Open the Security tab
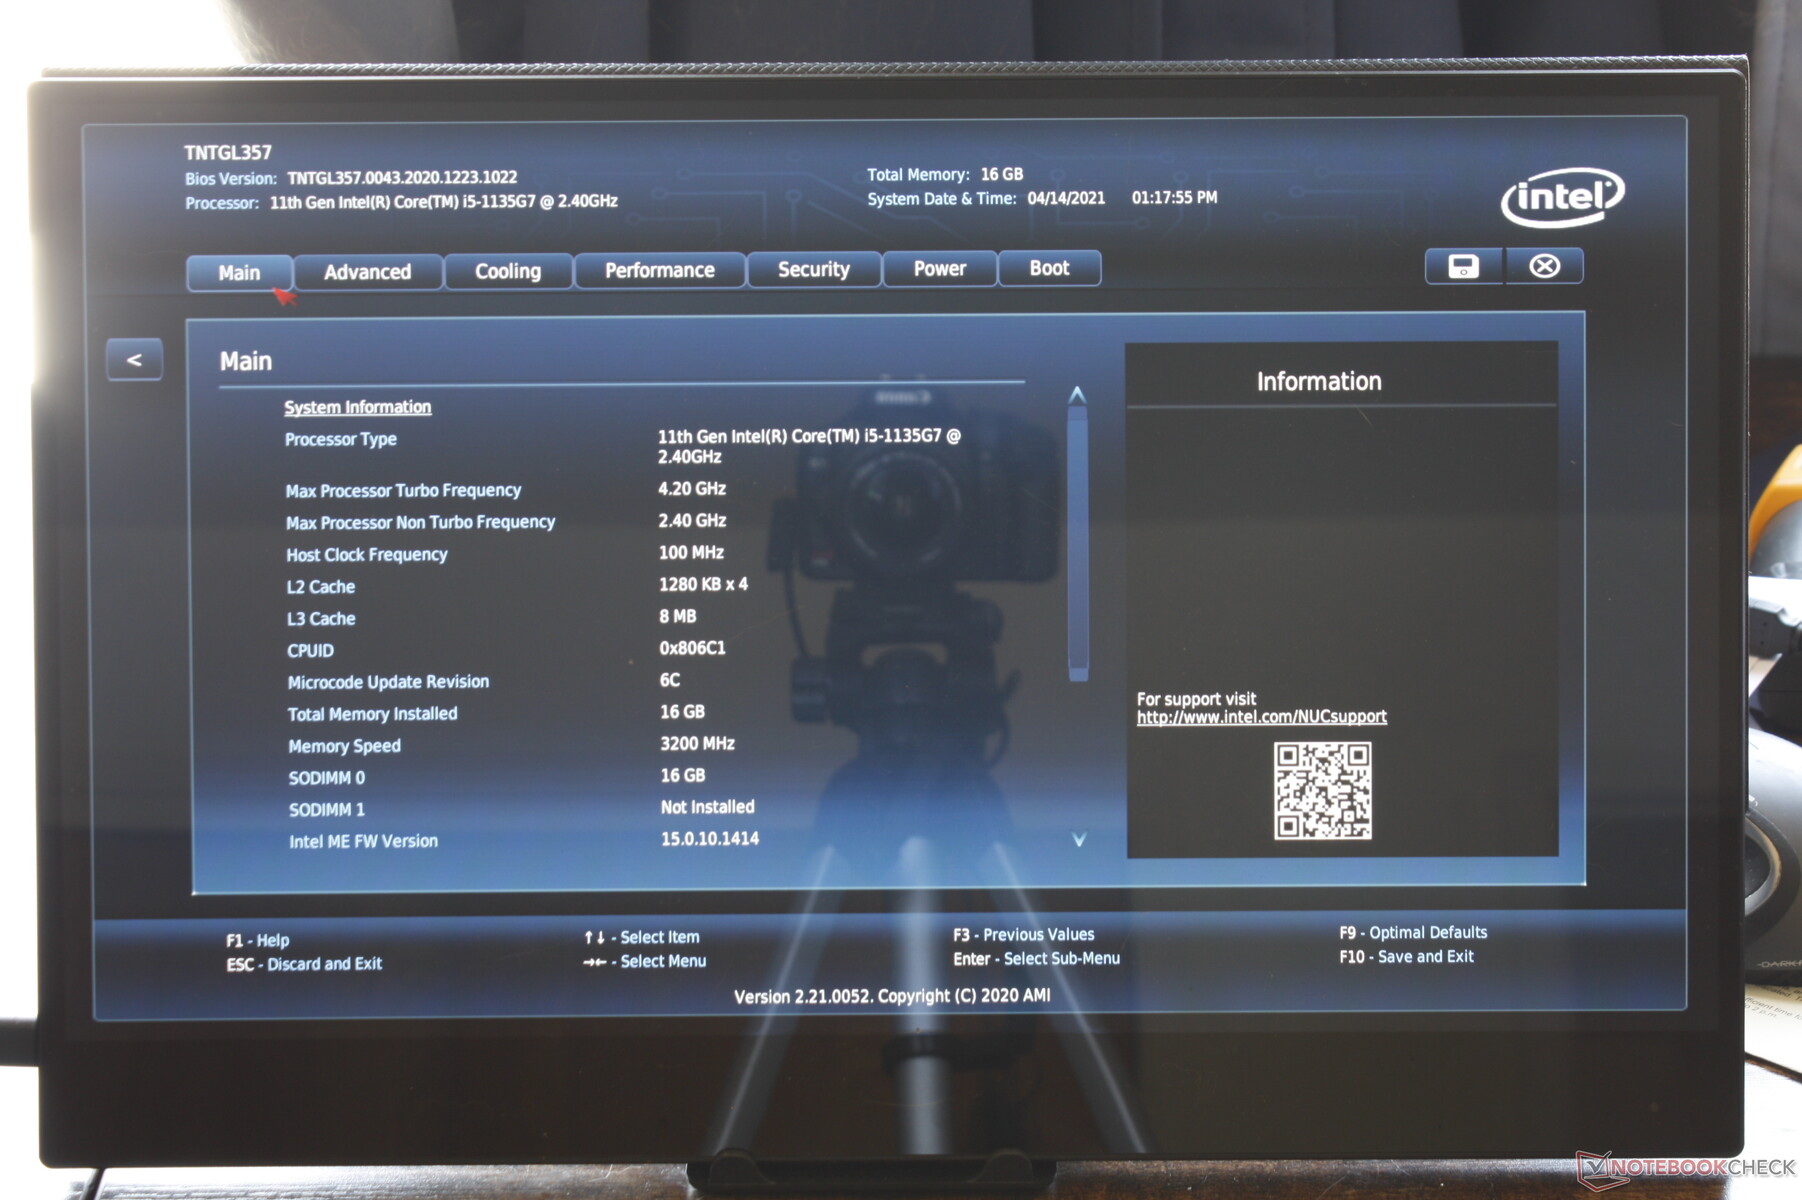This screenshot has height=1200, width=1802. (814, 269)
